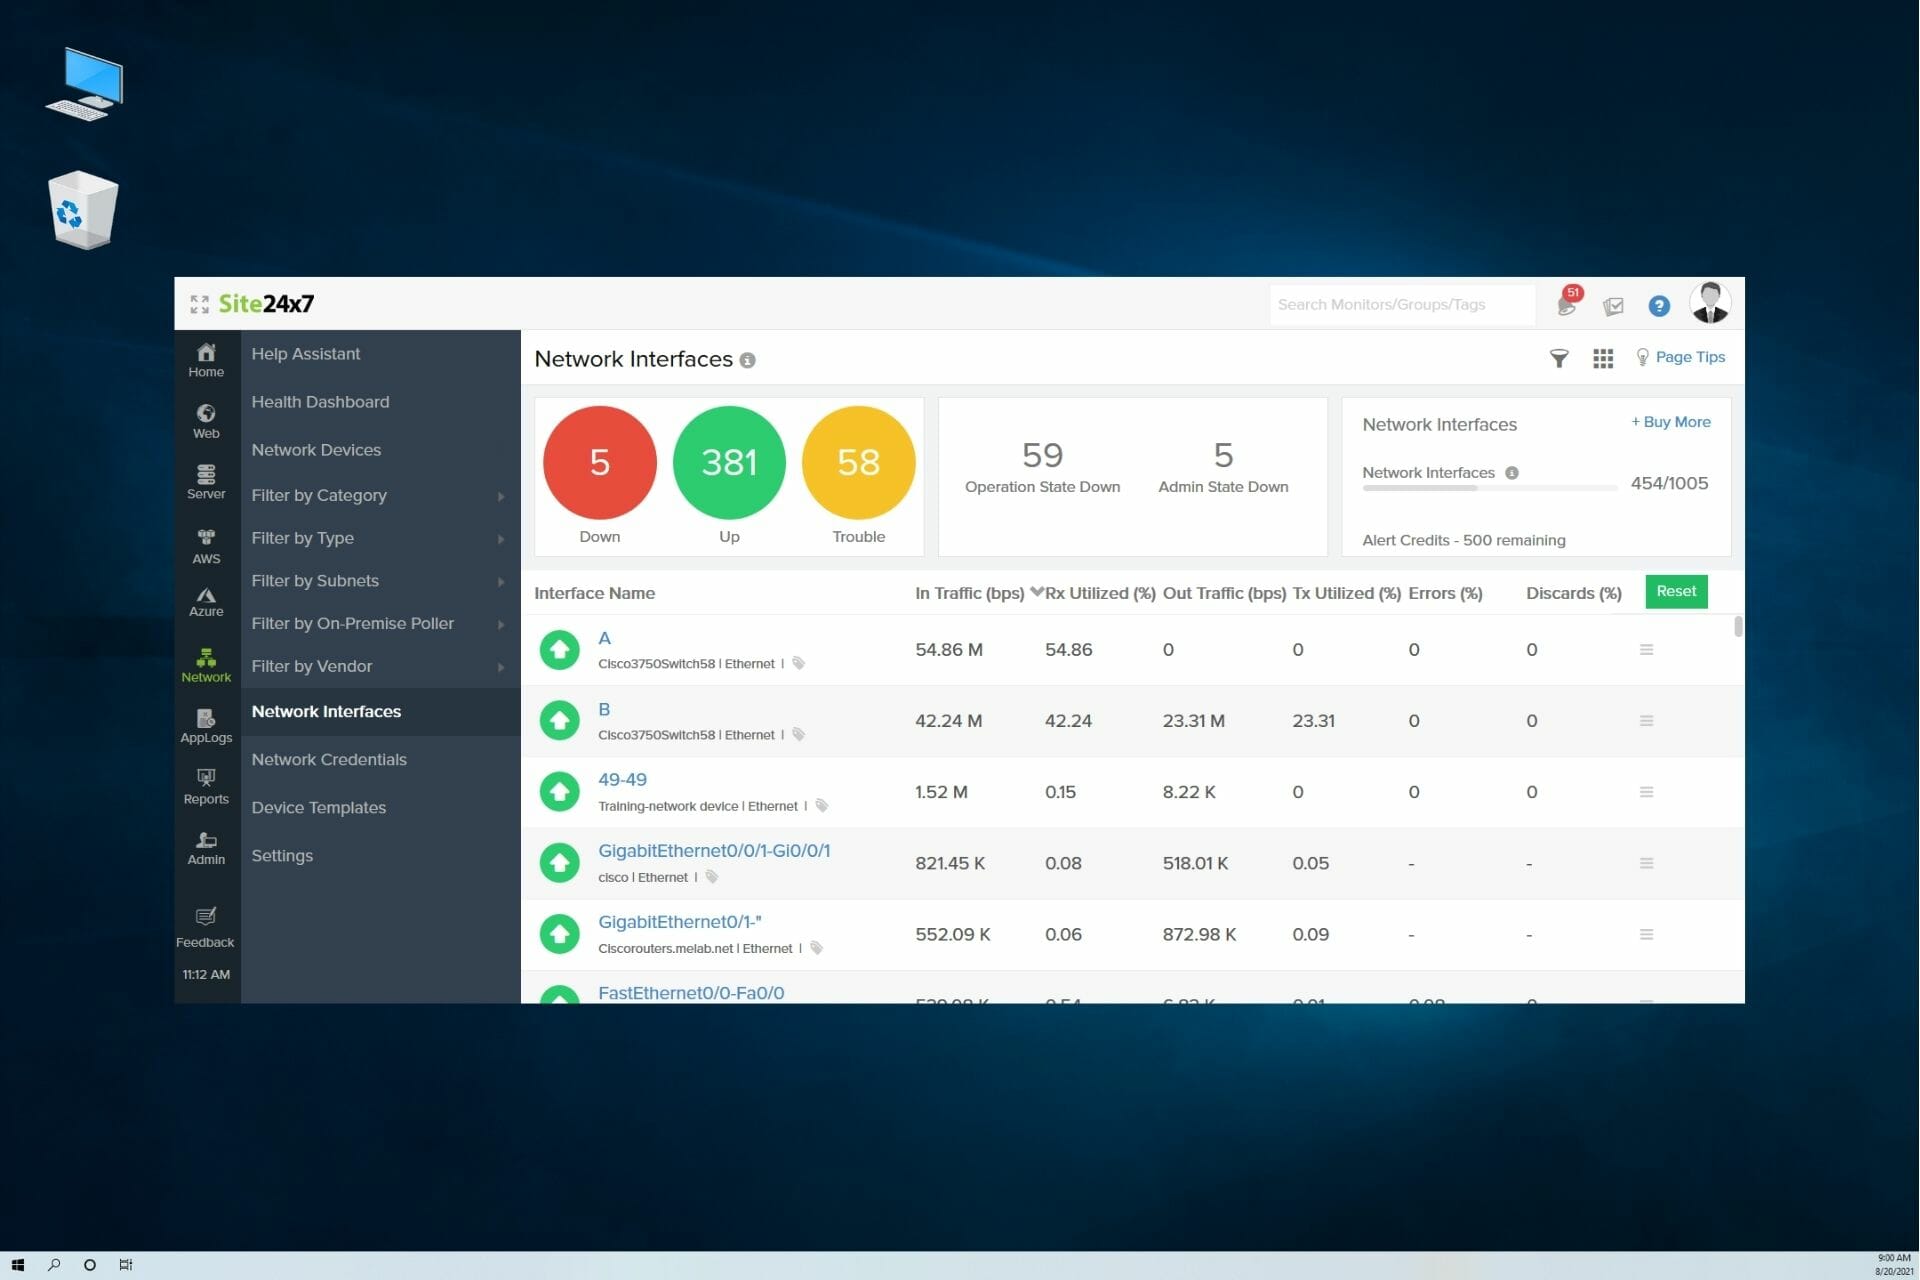The width and height of the screenshot is (1920, 1280).
Task: Open the Web monitors section
Action: click(206, 421)
